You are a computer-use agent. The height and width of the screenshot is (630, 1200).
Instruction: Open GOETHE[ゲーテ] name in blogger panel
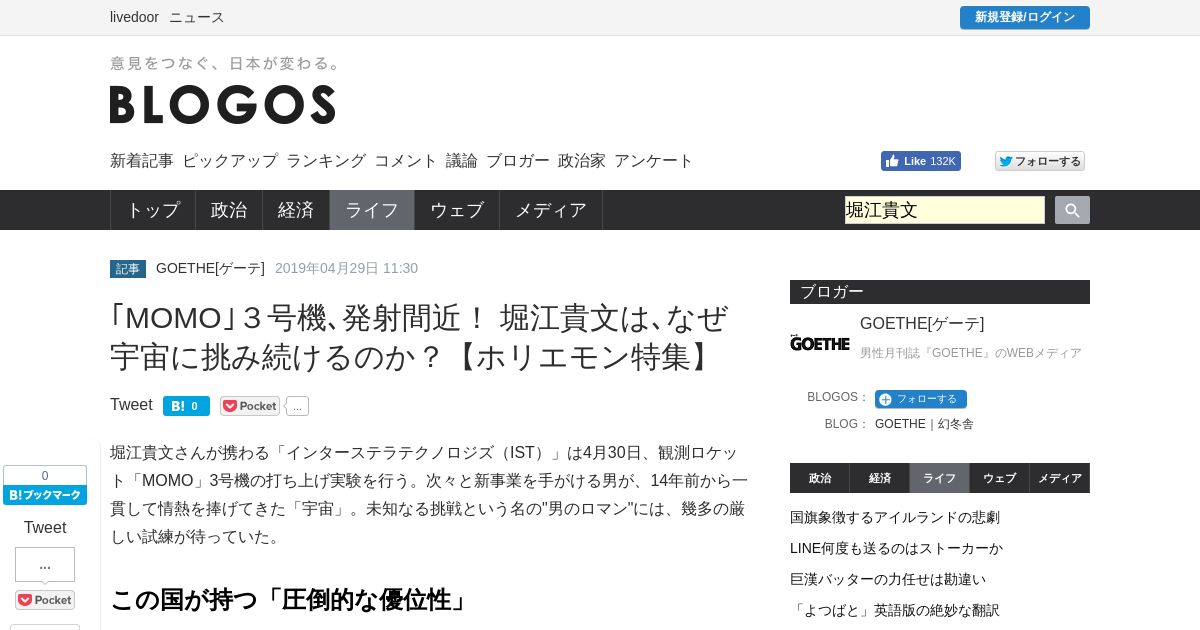[922, 324]
